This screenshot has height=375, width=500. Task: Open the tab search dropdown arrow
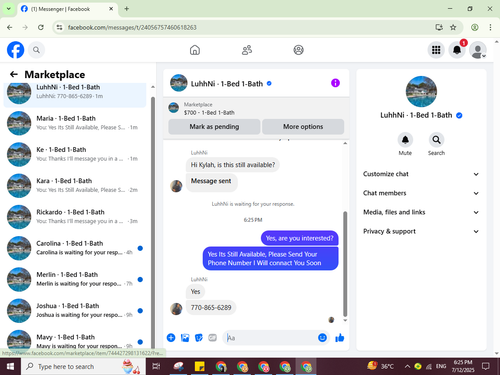(9, 9)
